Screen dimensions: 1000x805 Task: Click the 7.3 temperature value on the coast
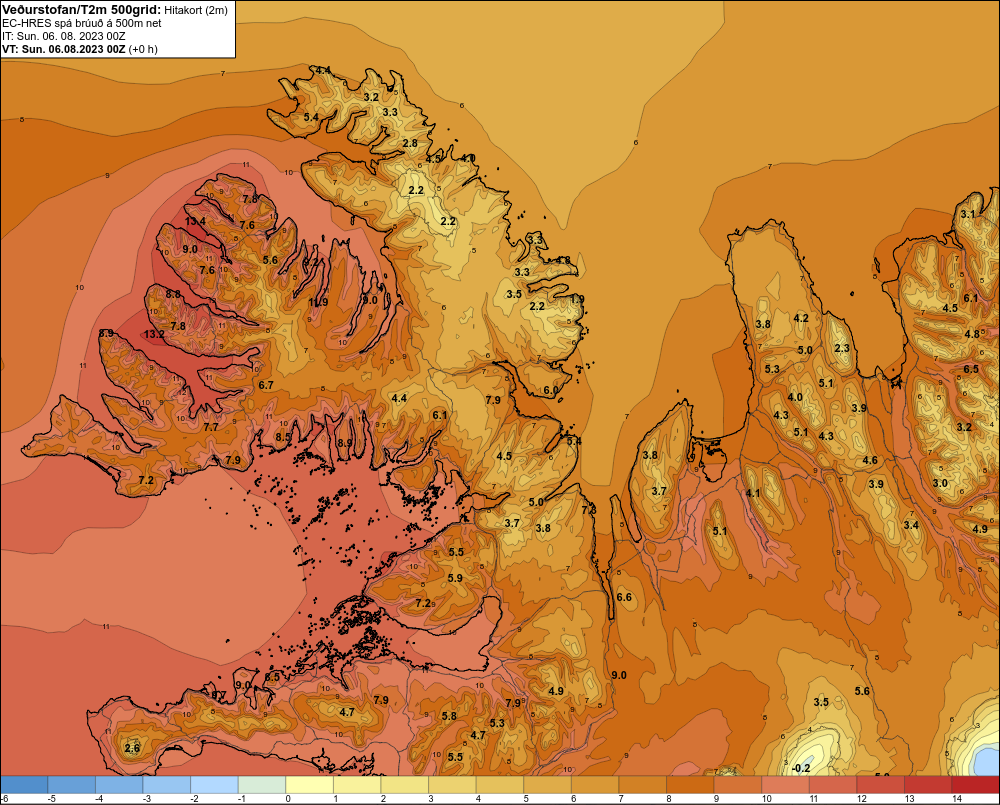589,510
